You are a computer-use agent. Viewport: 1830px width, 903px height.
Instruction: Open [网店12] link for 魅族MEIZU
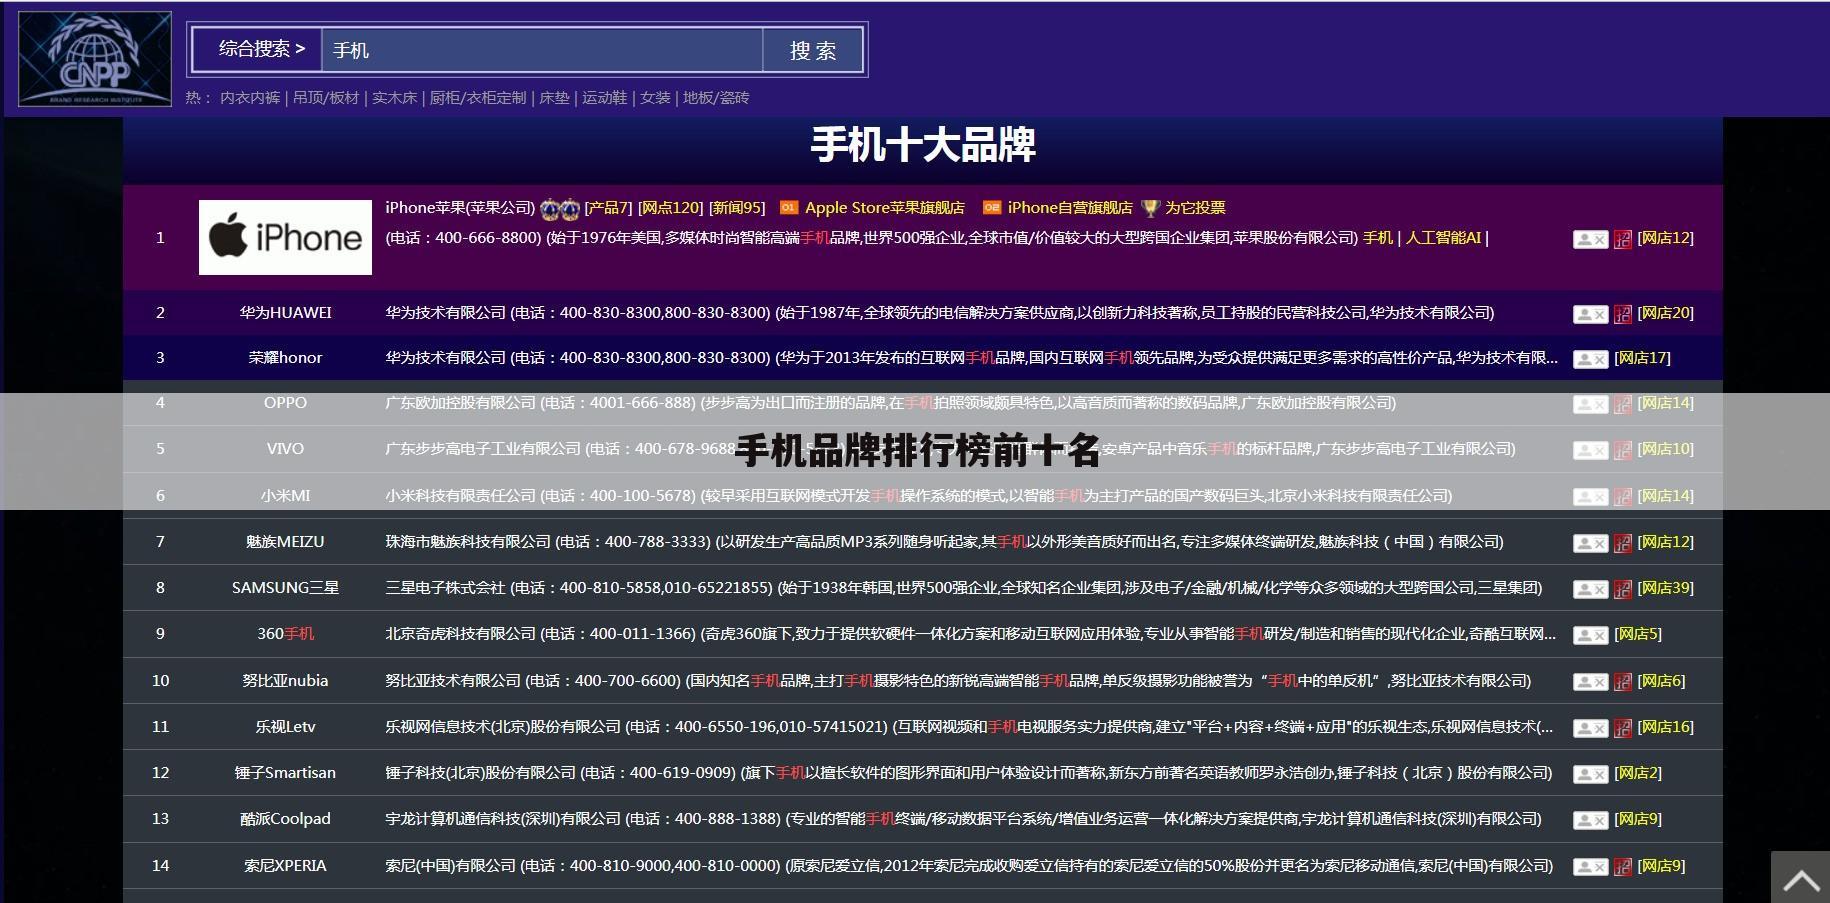pyautogui.click(x=1665, y=542)
